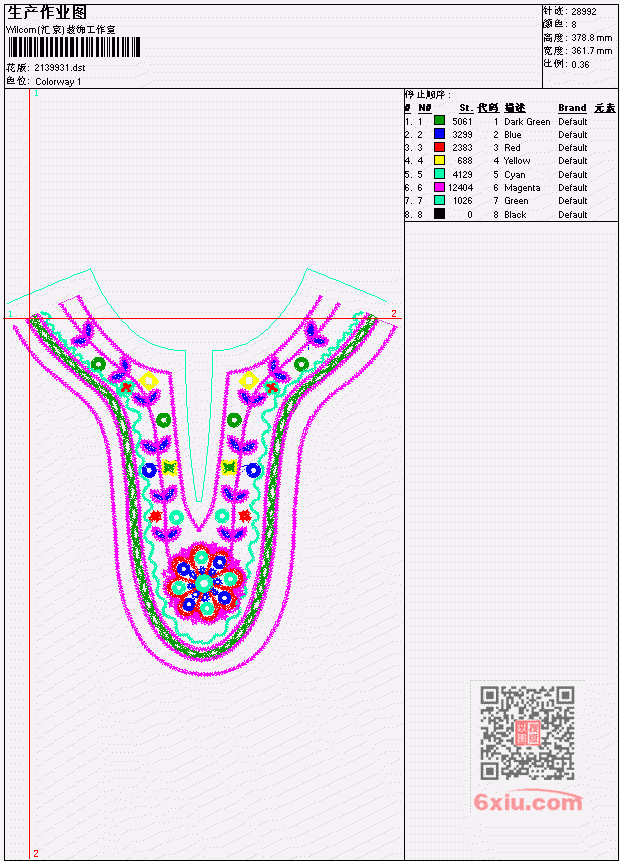Pick the Green color swatch in row 7
Image resolution: width=620 pixels, height=861 pixels.
click(439, 200)
